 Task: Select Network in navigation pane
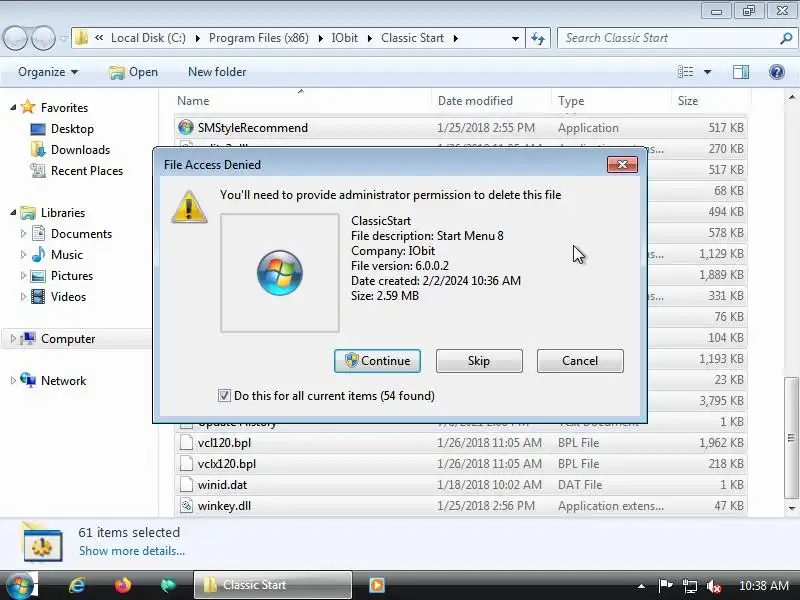63,381
